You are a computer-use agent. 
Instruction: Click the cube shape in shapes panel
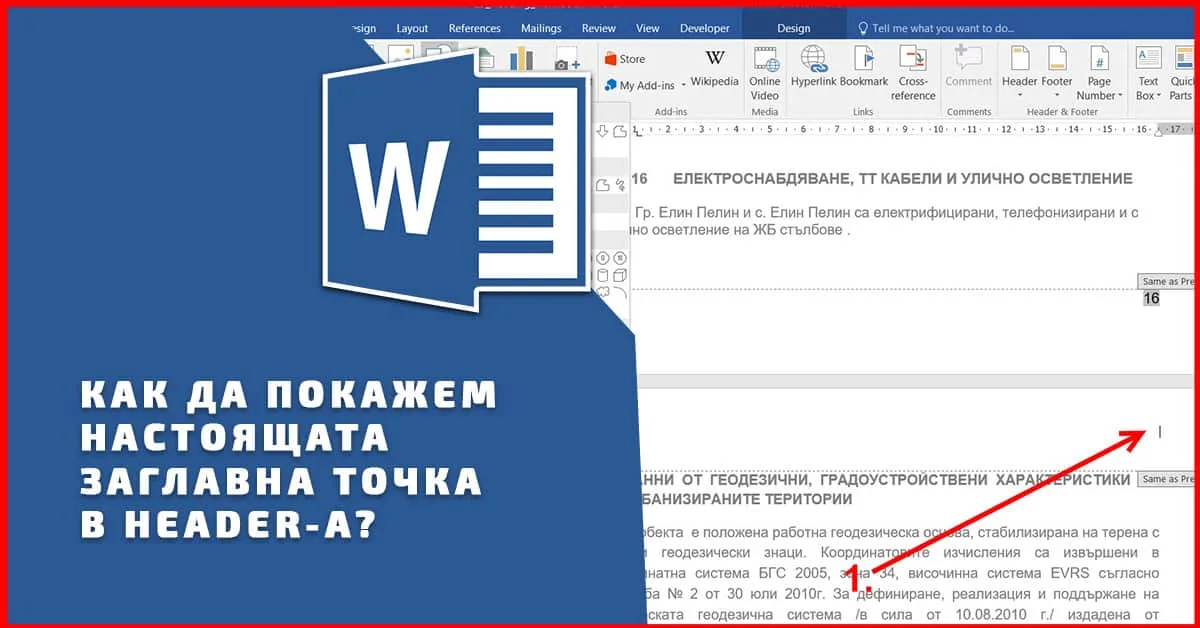tap(620, 275)
